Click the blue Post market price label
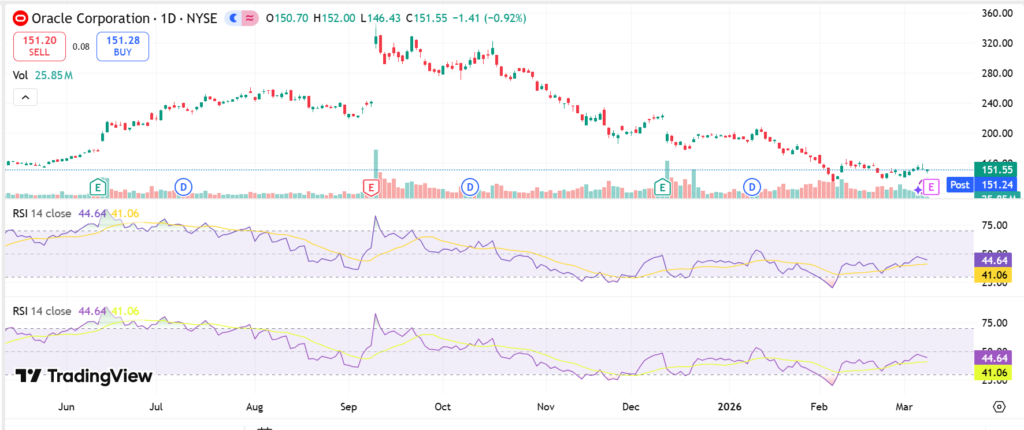 [x=959, y=185]
